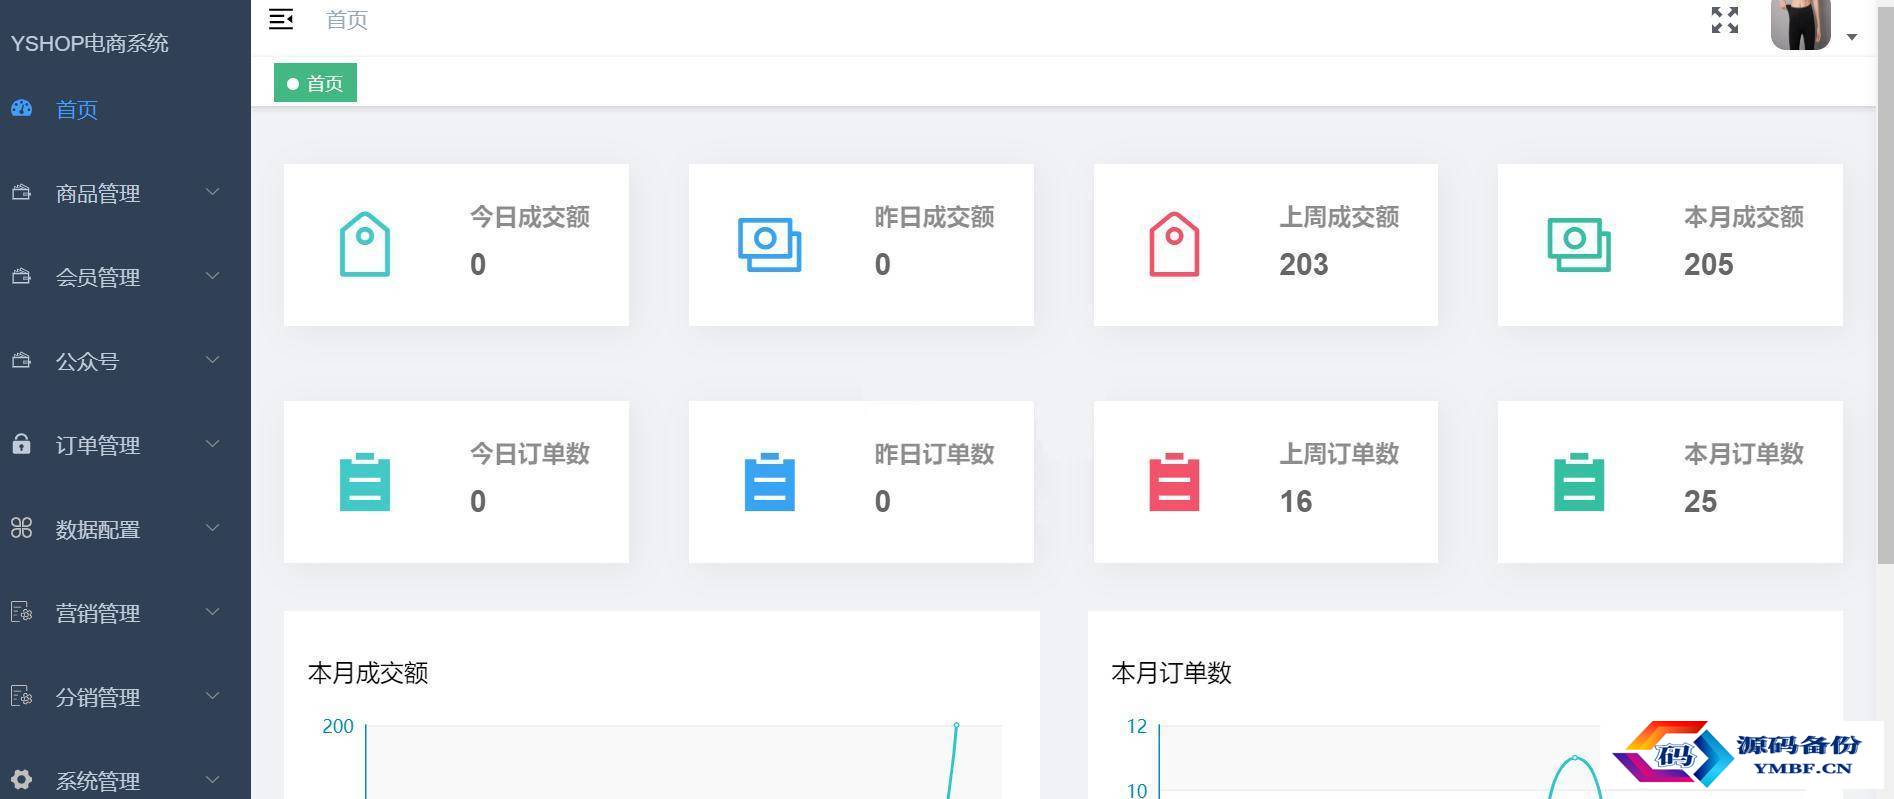This screenshot has height=799, width=1894.
Task: Click 本月成交额 chart title
Action: point(368,673)
